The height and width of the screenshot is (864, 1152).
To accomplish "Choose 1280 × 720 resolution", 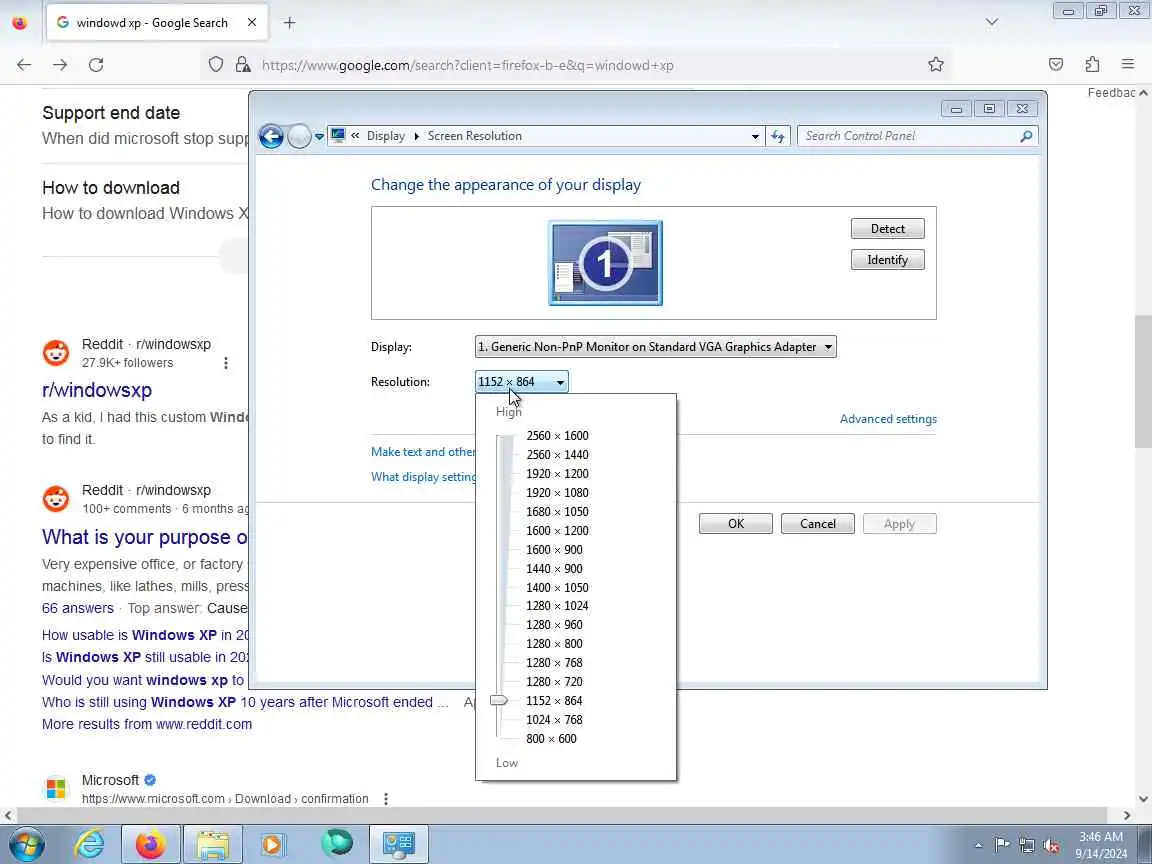I will (555, 682).
